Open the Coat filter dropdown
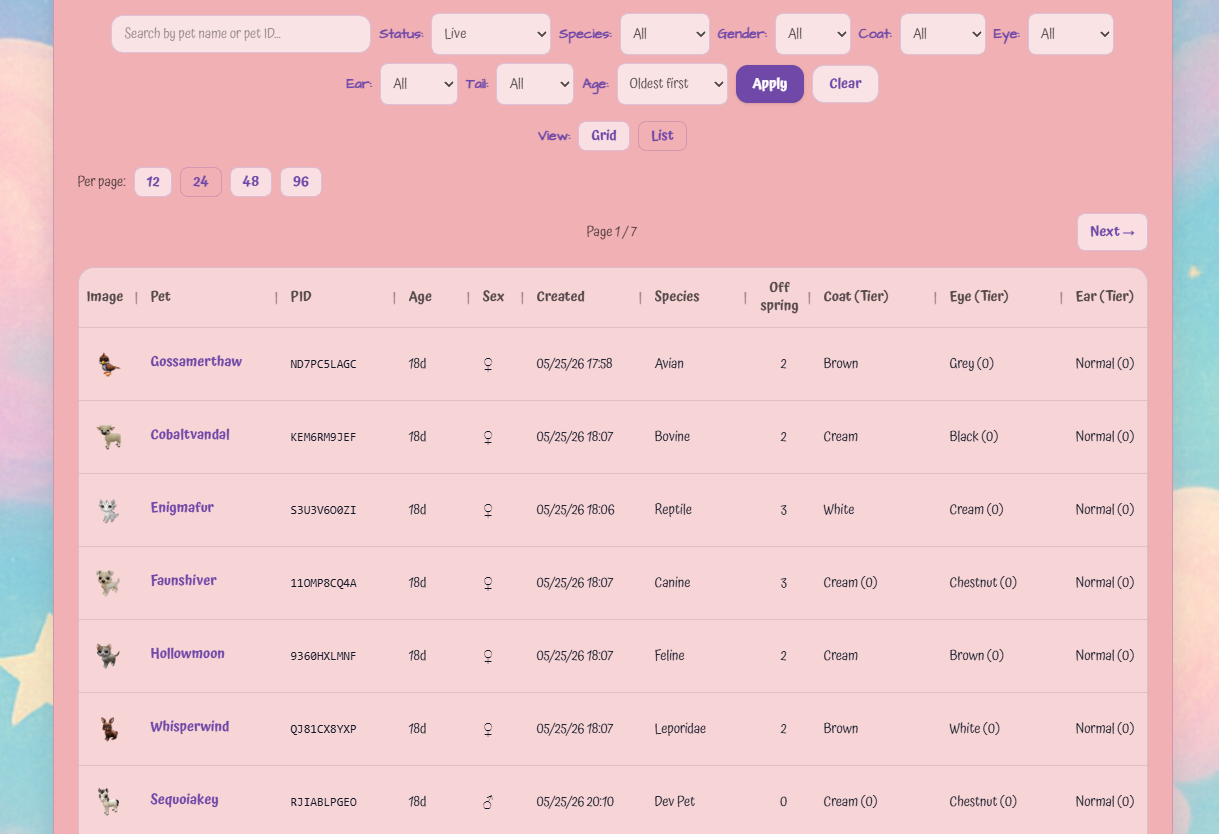This screenshot has width=1219, height=834. (943, 34)
